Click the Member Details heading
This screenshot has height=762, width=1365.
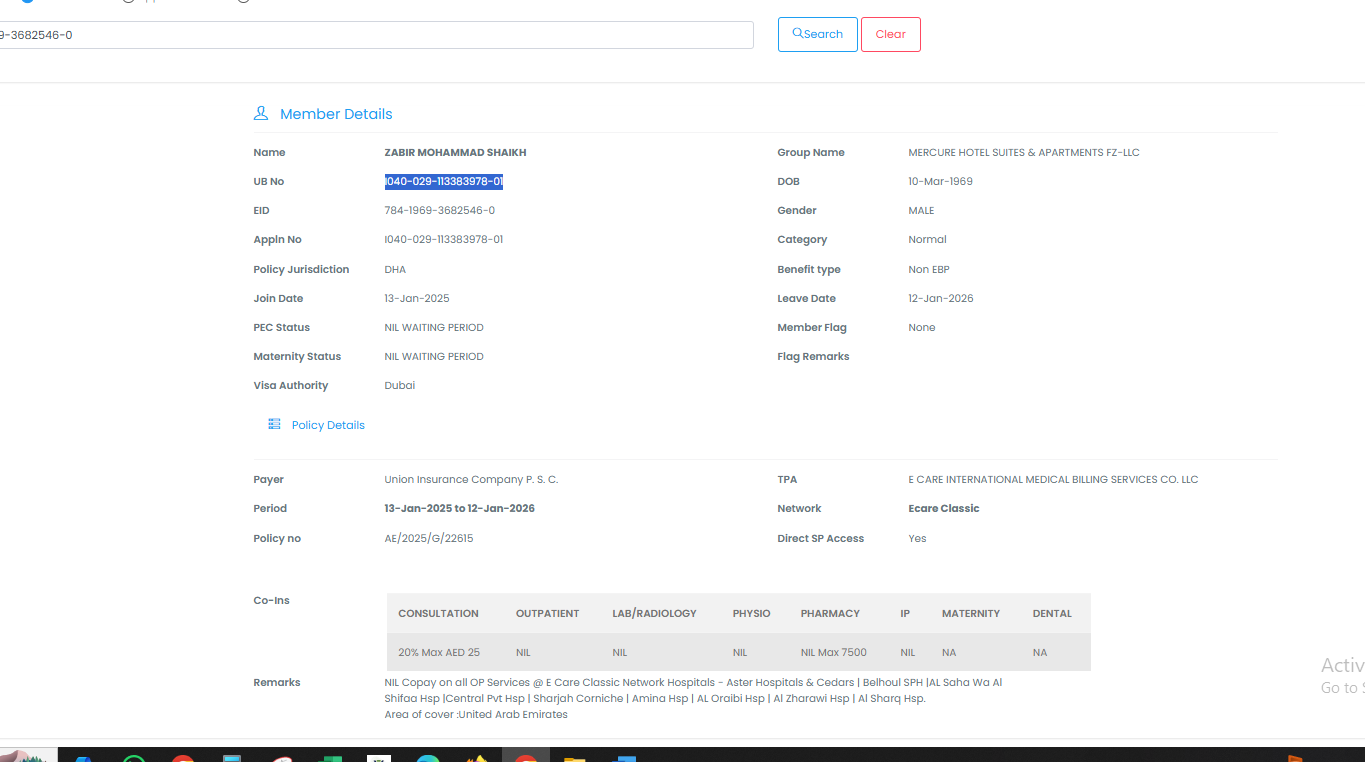336,114
